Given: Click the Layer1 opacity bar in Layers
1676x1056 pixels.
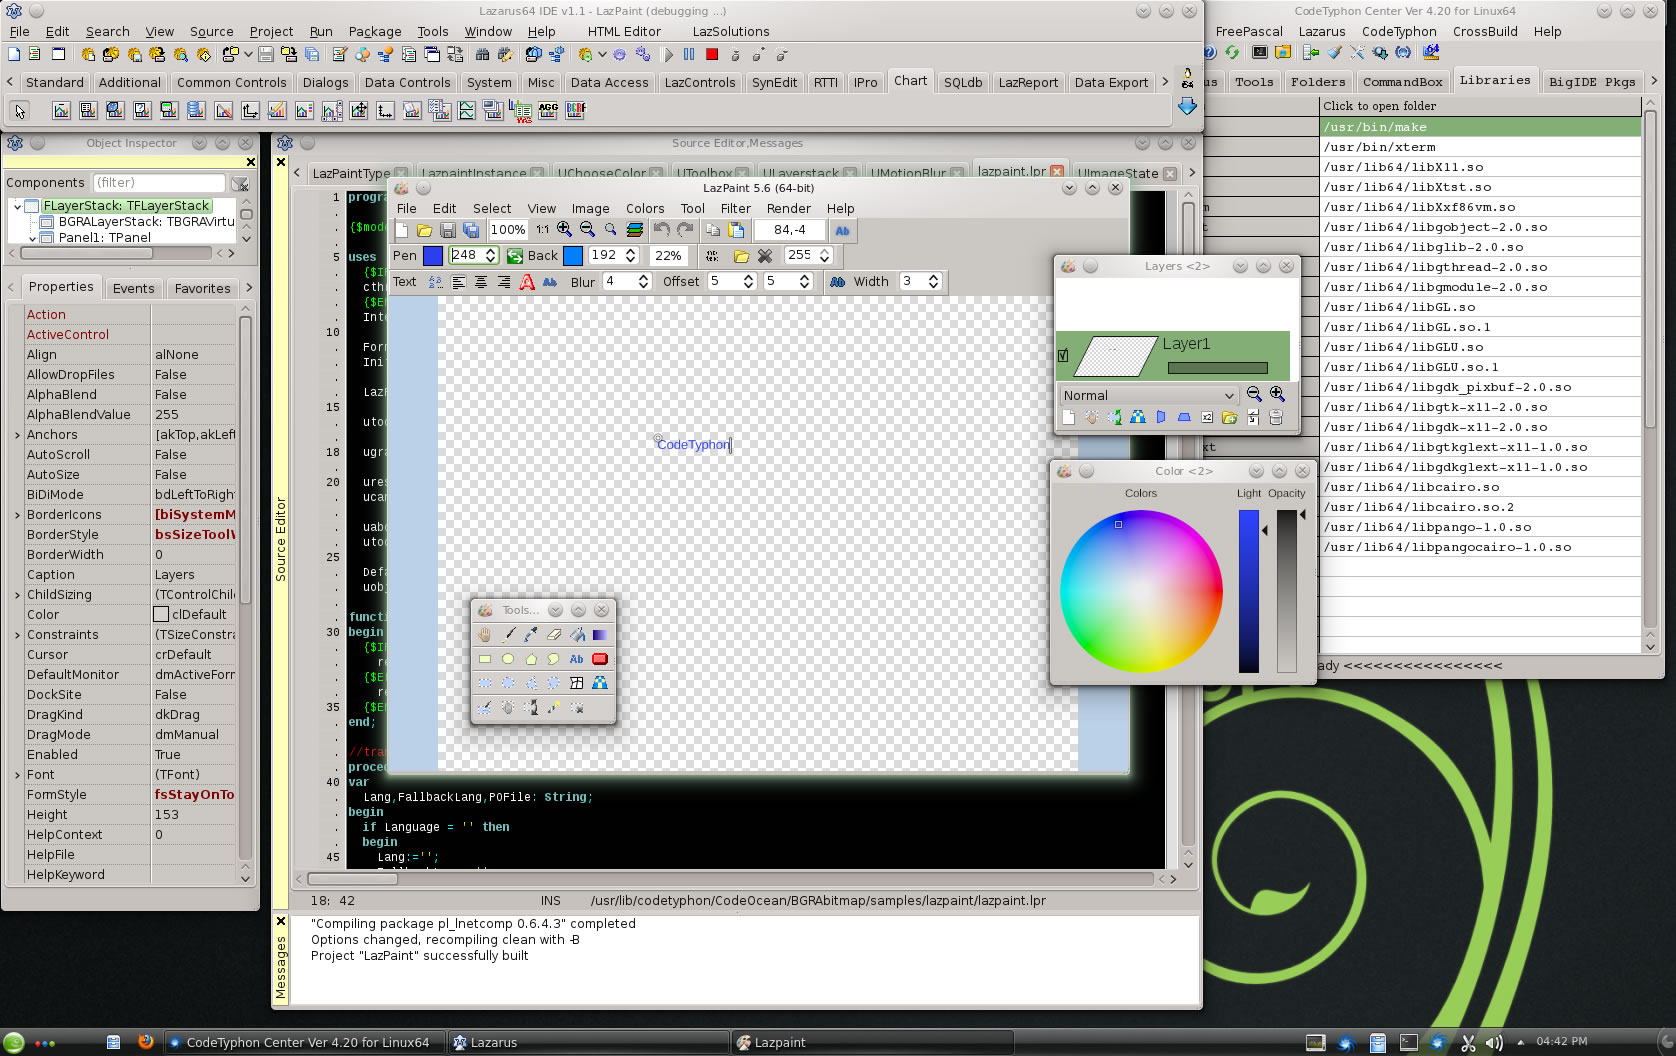Looking at the screenshot, I should (1218, 368).
